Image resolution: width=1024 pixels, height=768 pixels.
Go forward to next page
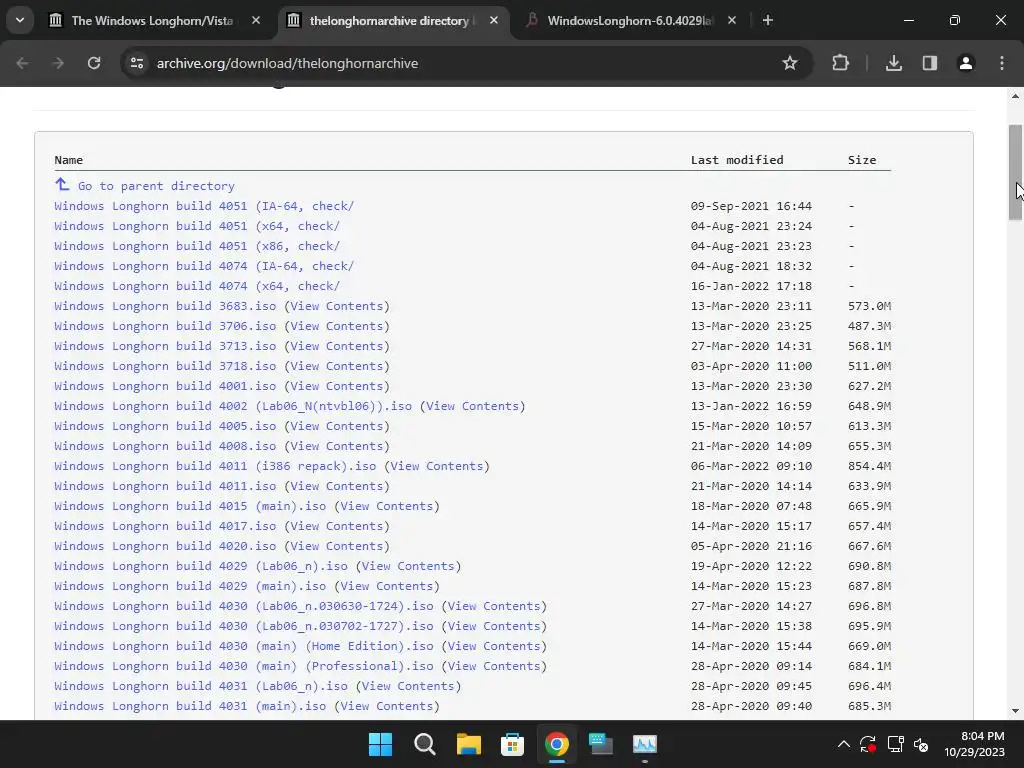point(58,63)
